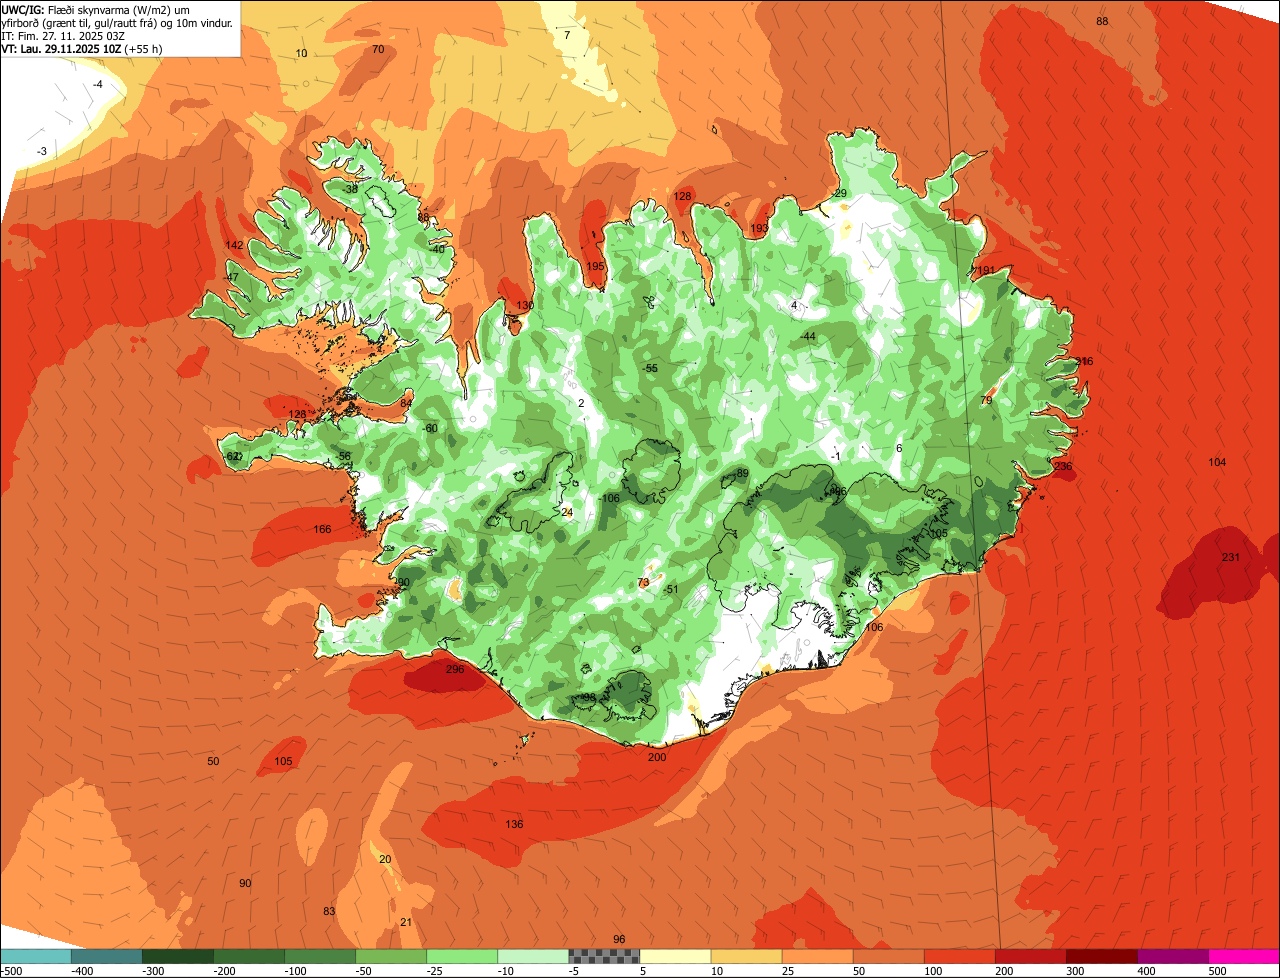Viewport: 1280px width, 978px height.
Task: Click the map value '195' in the northern fjord
Action: (x=596, y=267)
